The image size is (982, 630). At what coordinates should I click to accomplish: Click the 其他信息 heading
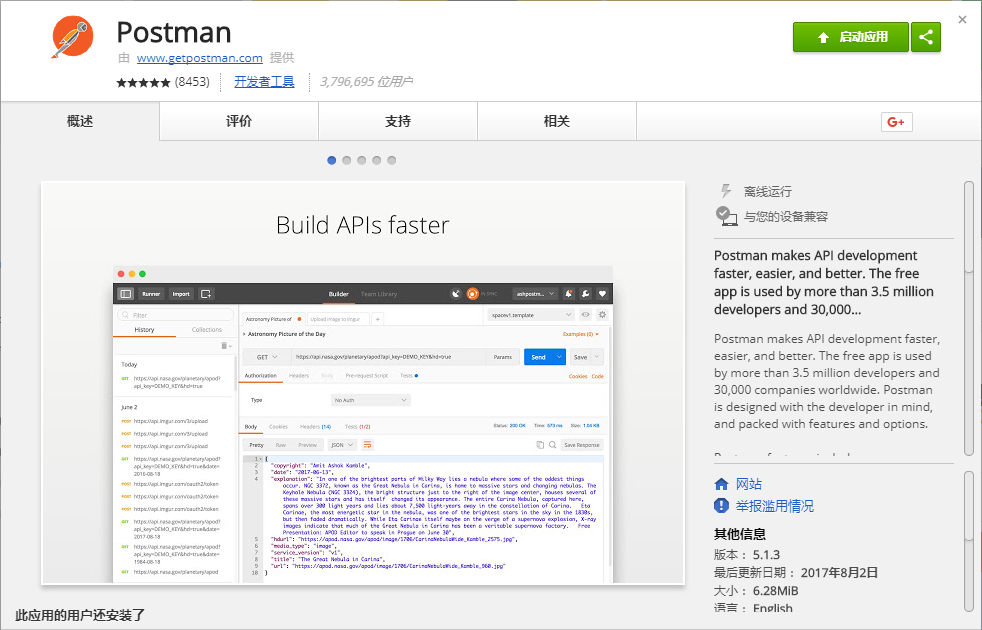[x=740, y=534]
